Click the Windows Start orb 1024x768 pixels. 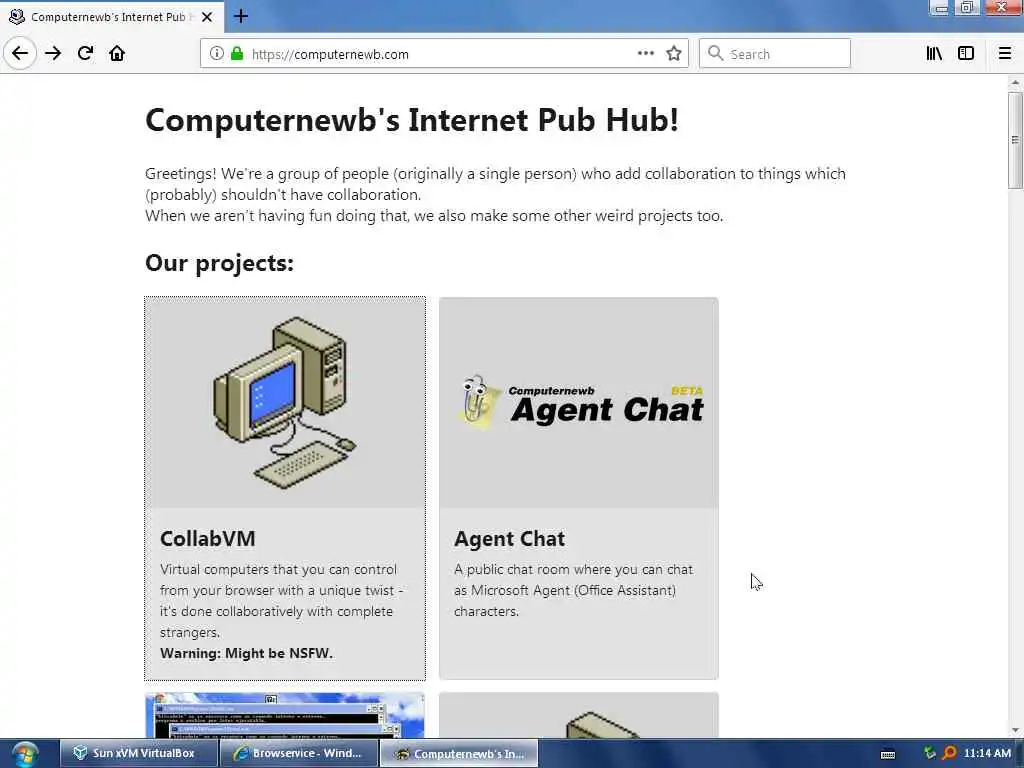25,754
